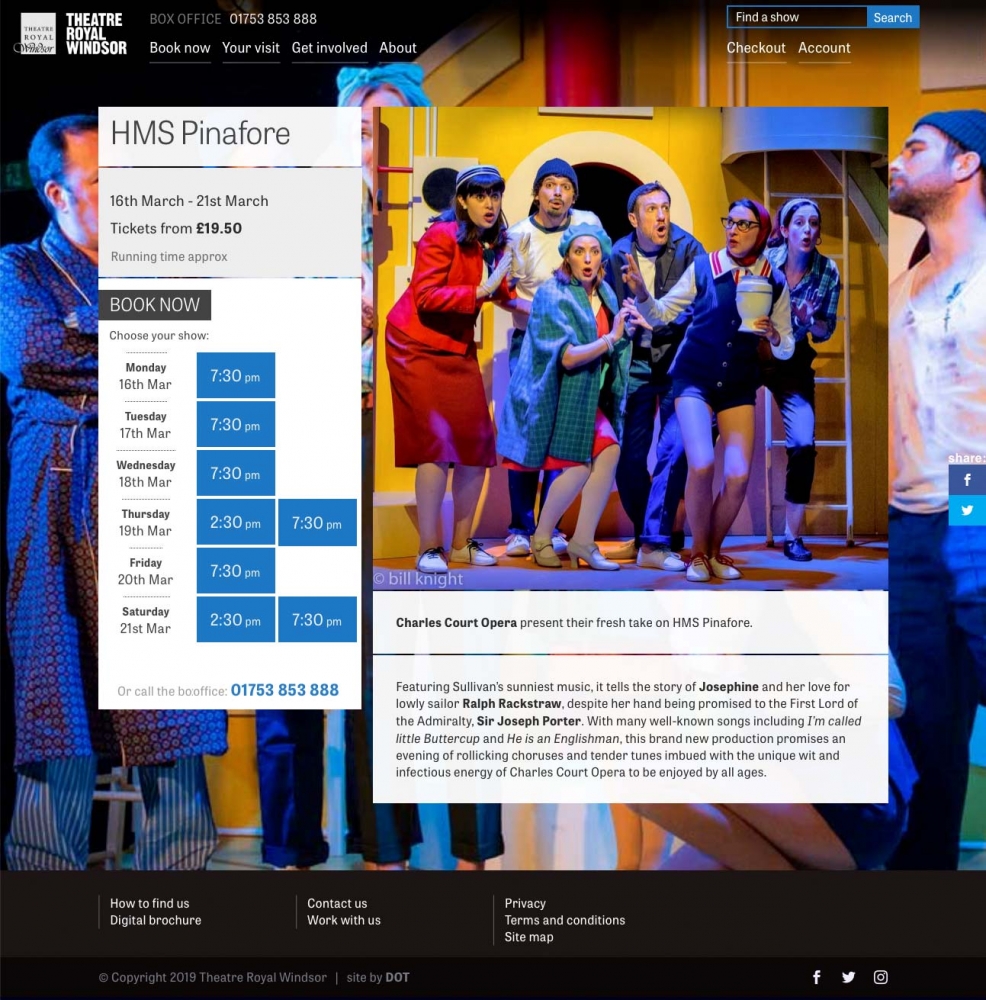Viewport: 986px width, 1000px height.
Task: Open the Work with us link
Action: (344, 920)
